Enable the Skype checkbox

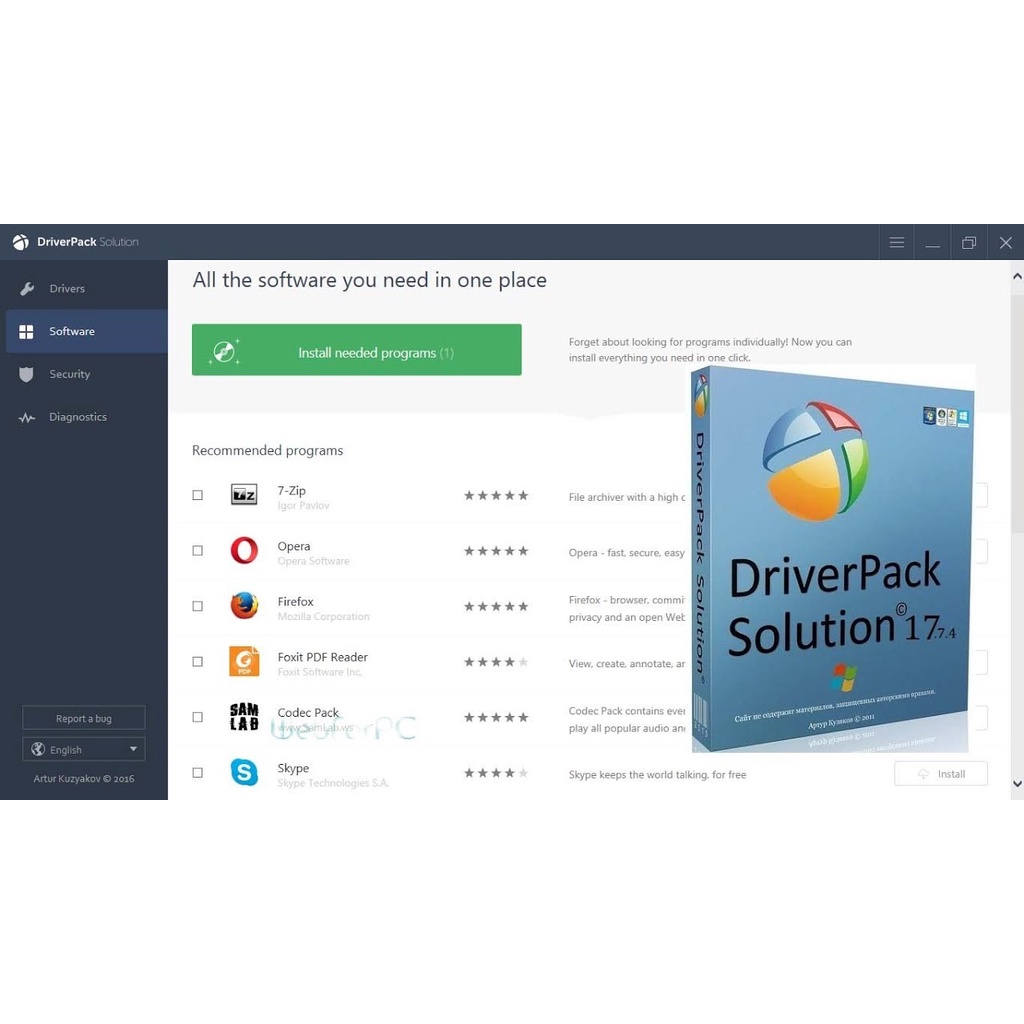point(197,773)
